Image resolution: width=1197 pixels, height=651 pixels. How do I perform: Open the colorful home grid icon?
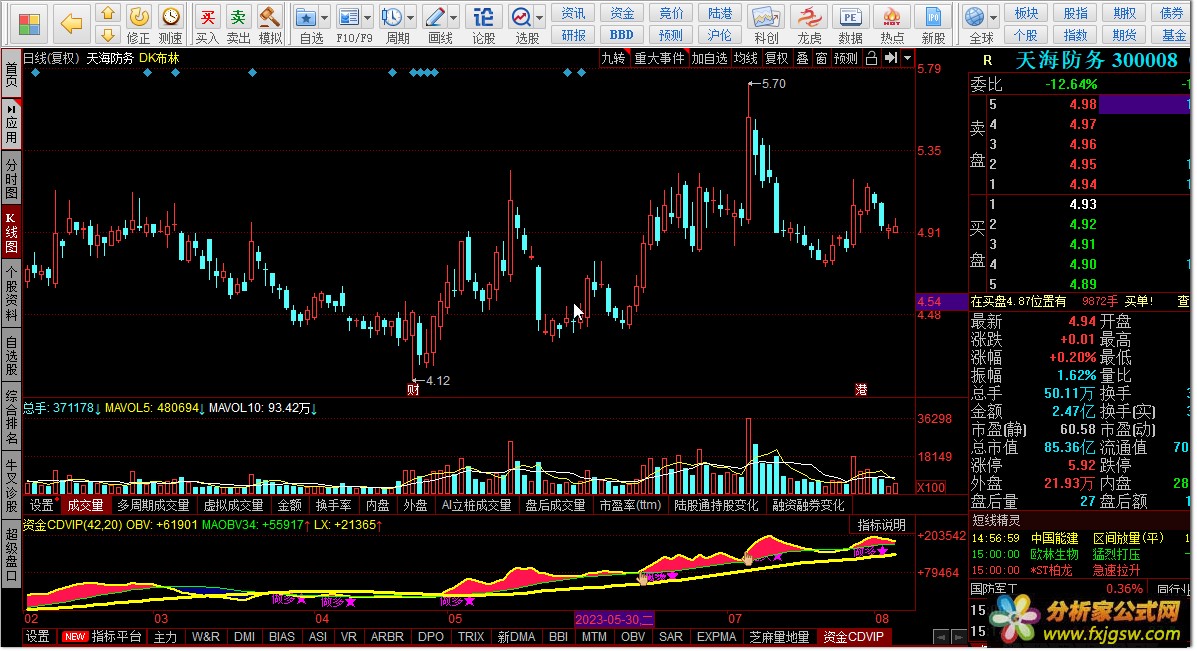click(29, 24)
